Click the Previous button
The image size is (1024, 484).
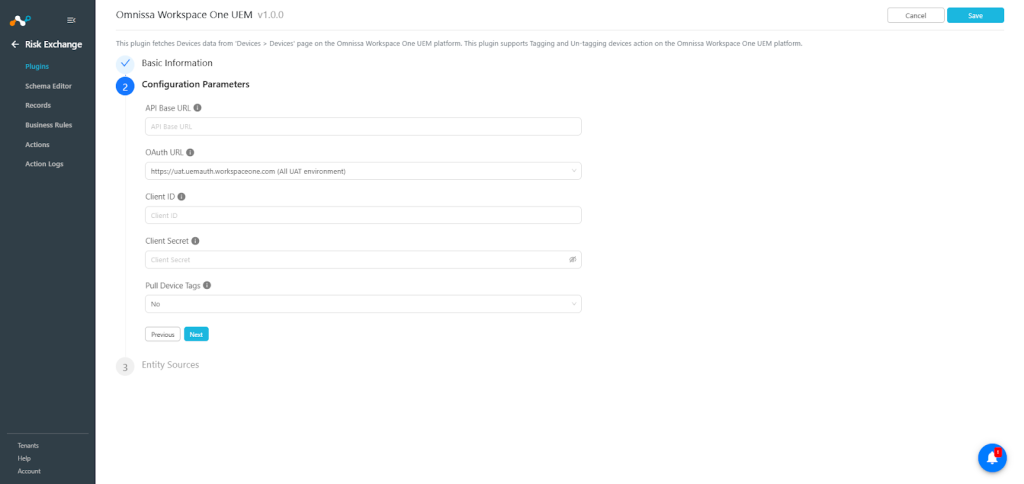[x=163, y=334]
